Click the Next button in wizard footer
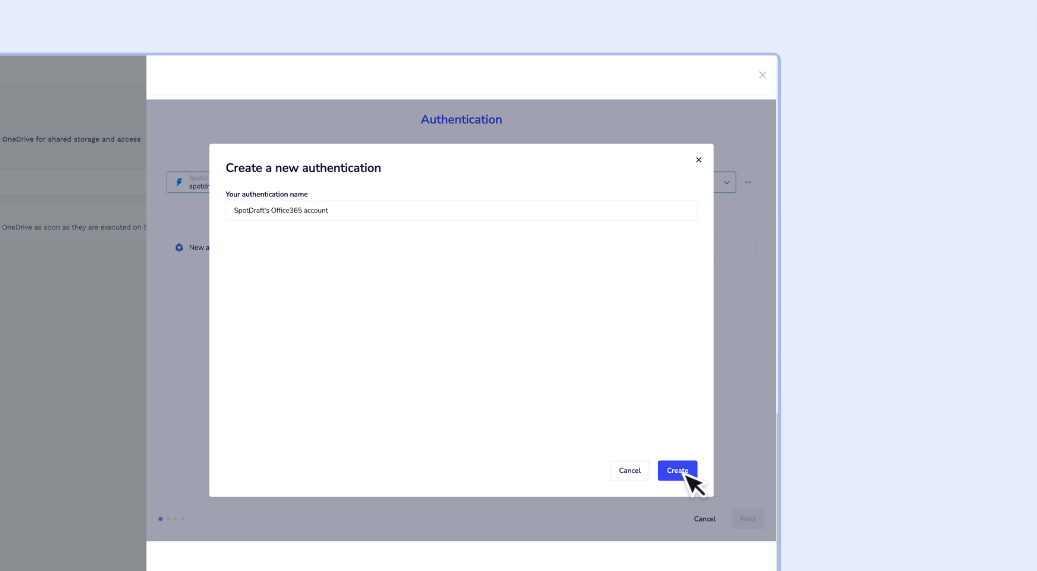The image size is (1037, 571). 747,519
